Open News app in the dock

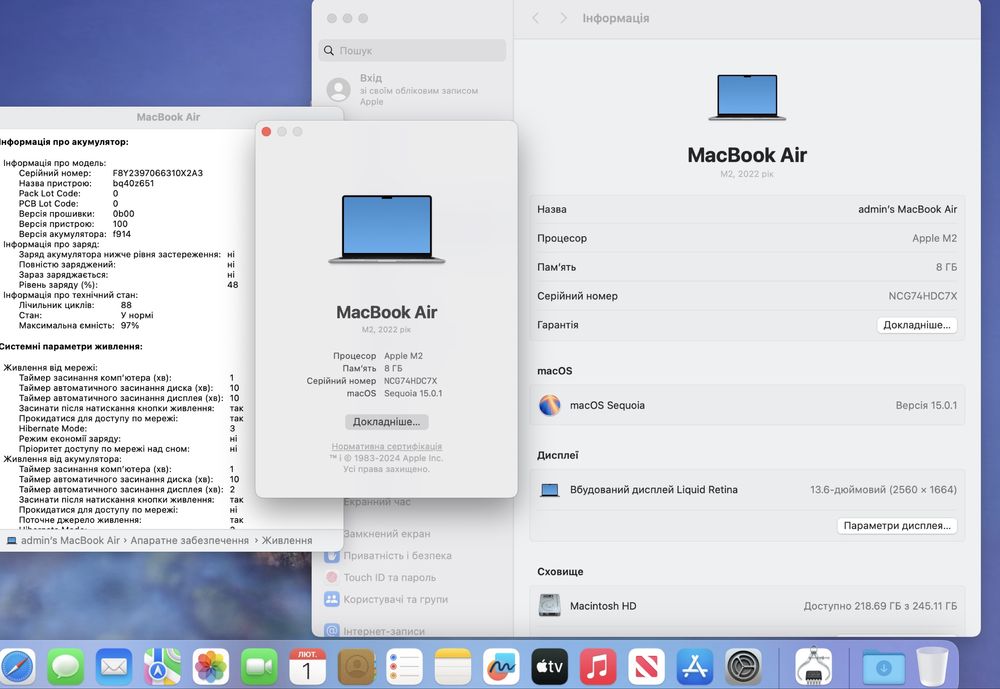point(647,667)
